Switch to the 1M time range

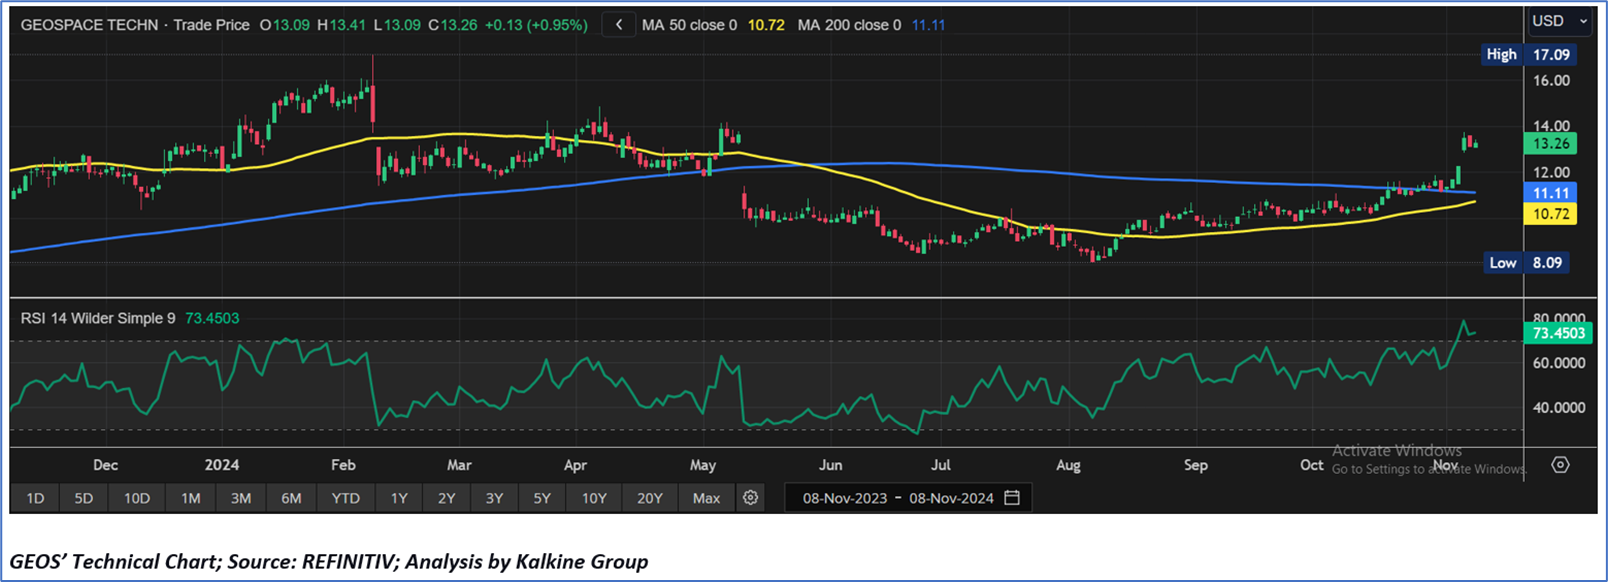190,498
